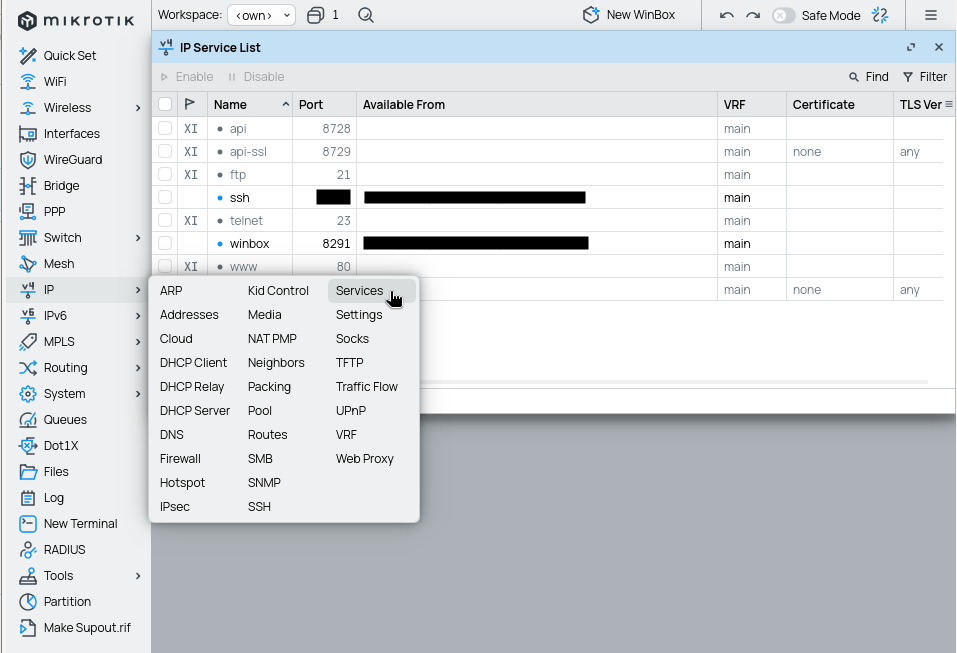The width and height of the screenshot is (957, 653).
Task: Sort by the Name column
Action: point(250,104)
